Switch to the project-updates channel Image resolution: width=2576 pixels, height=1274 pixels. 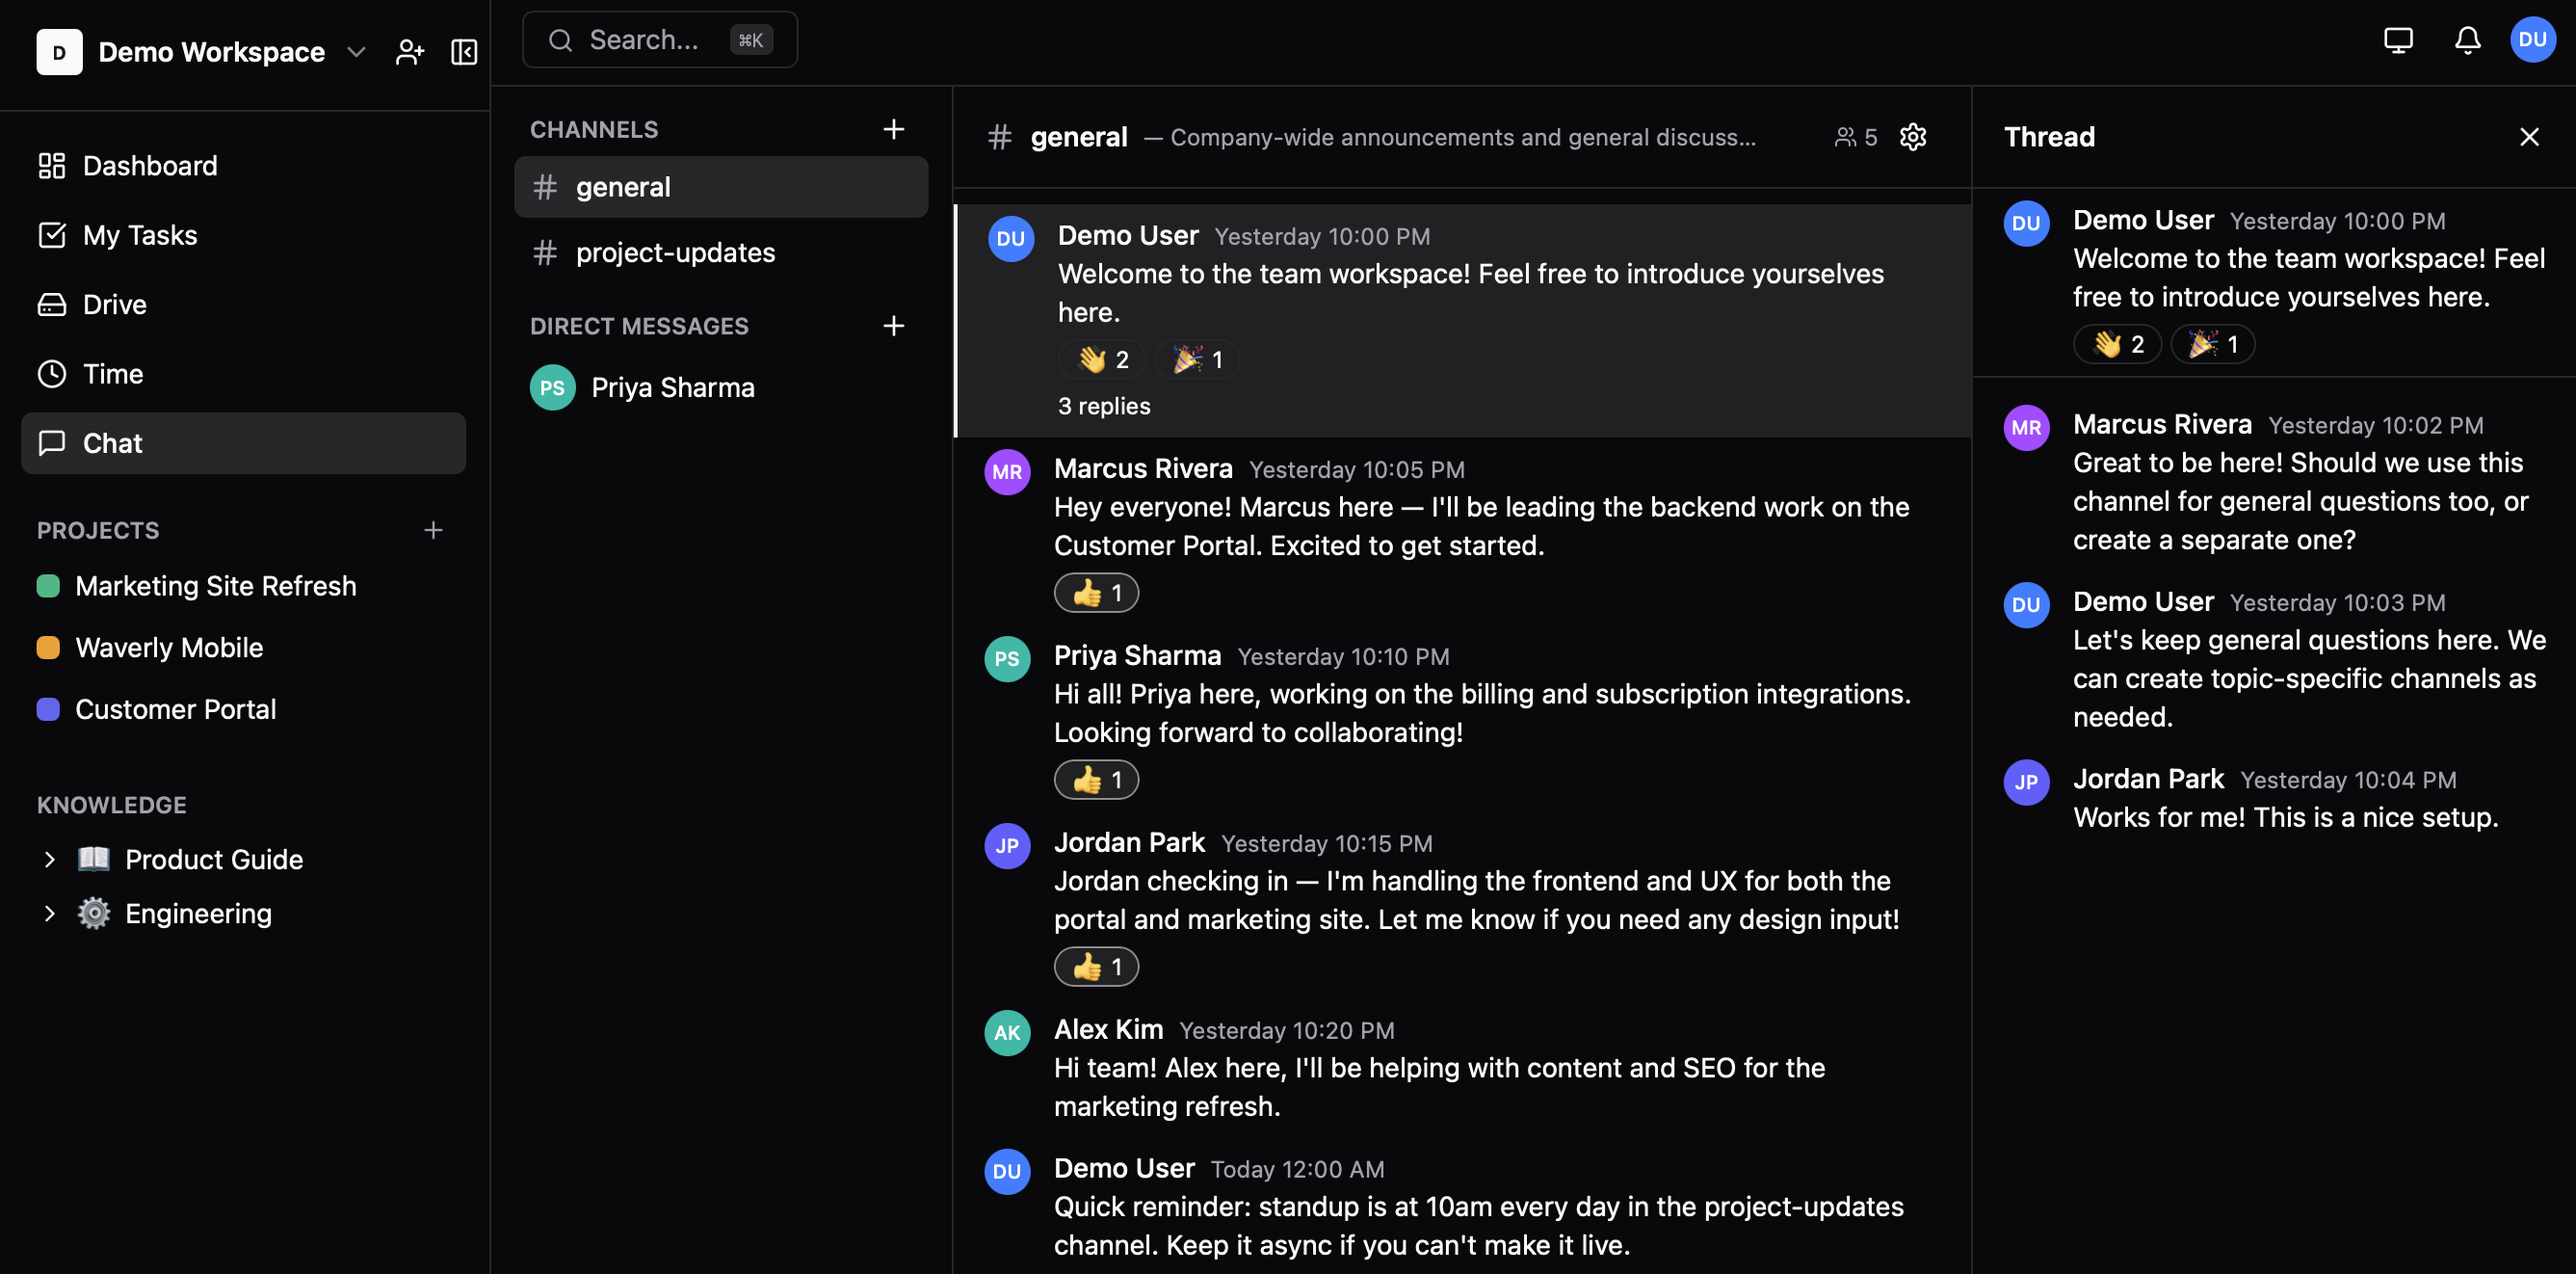click(x=675, y=253)
